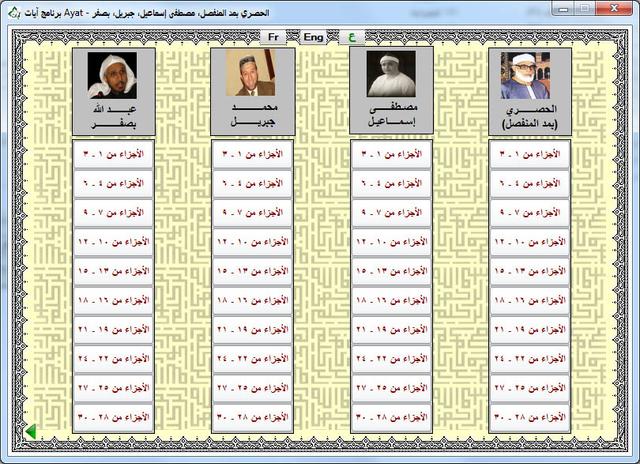
Task: Click the name label عبد الله بصفر
Action: 114,117
